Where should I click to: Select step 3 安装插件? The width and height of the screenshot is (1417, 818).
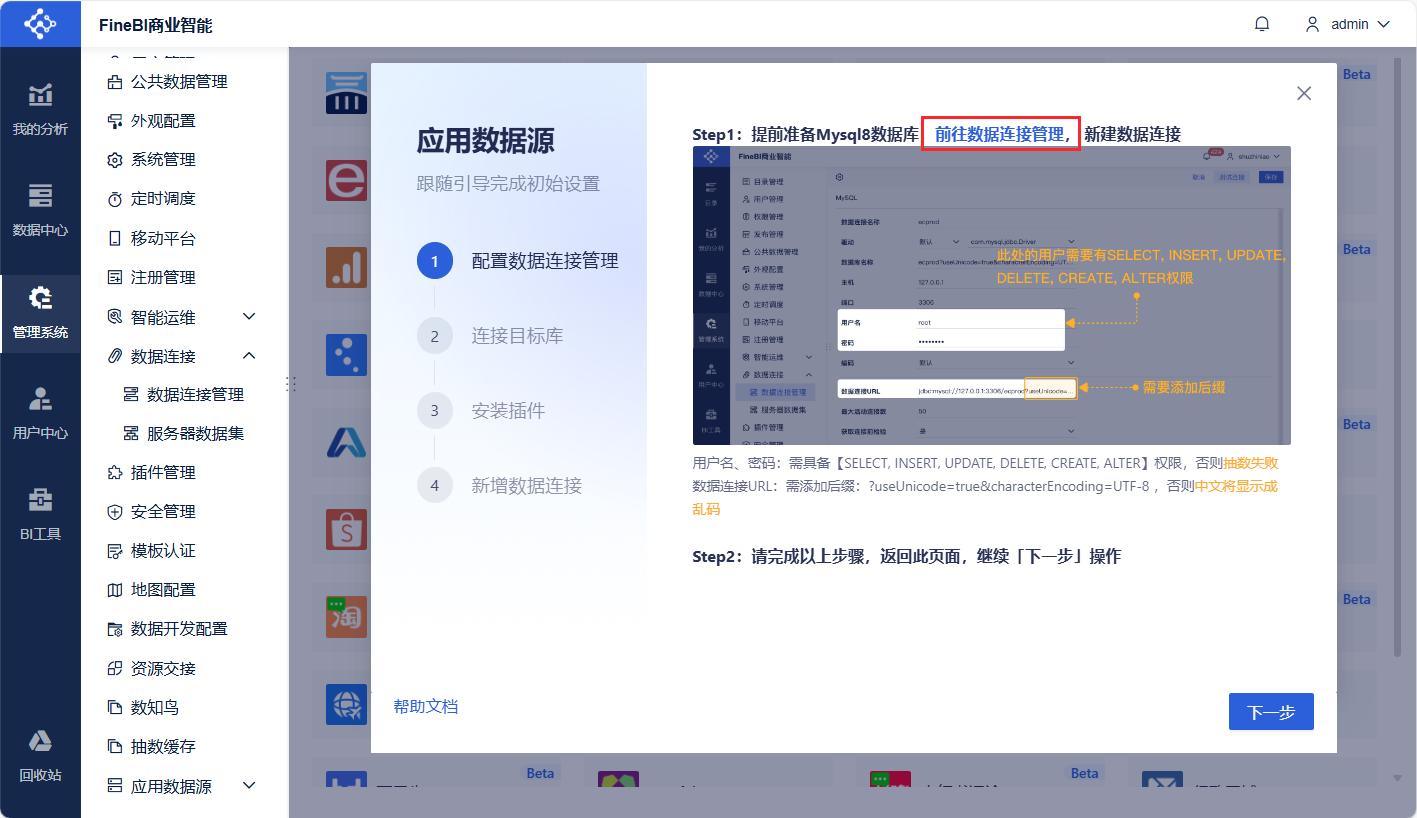[481, 410]
